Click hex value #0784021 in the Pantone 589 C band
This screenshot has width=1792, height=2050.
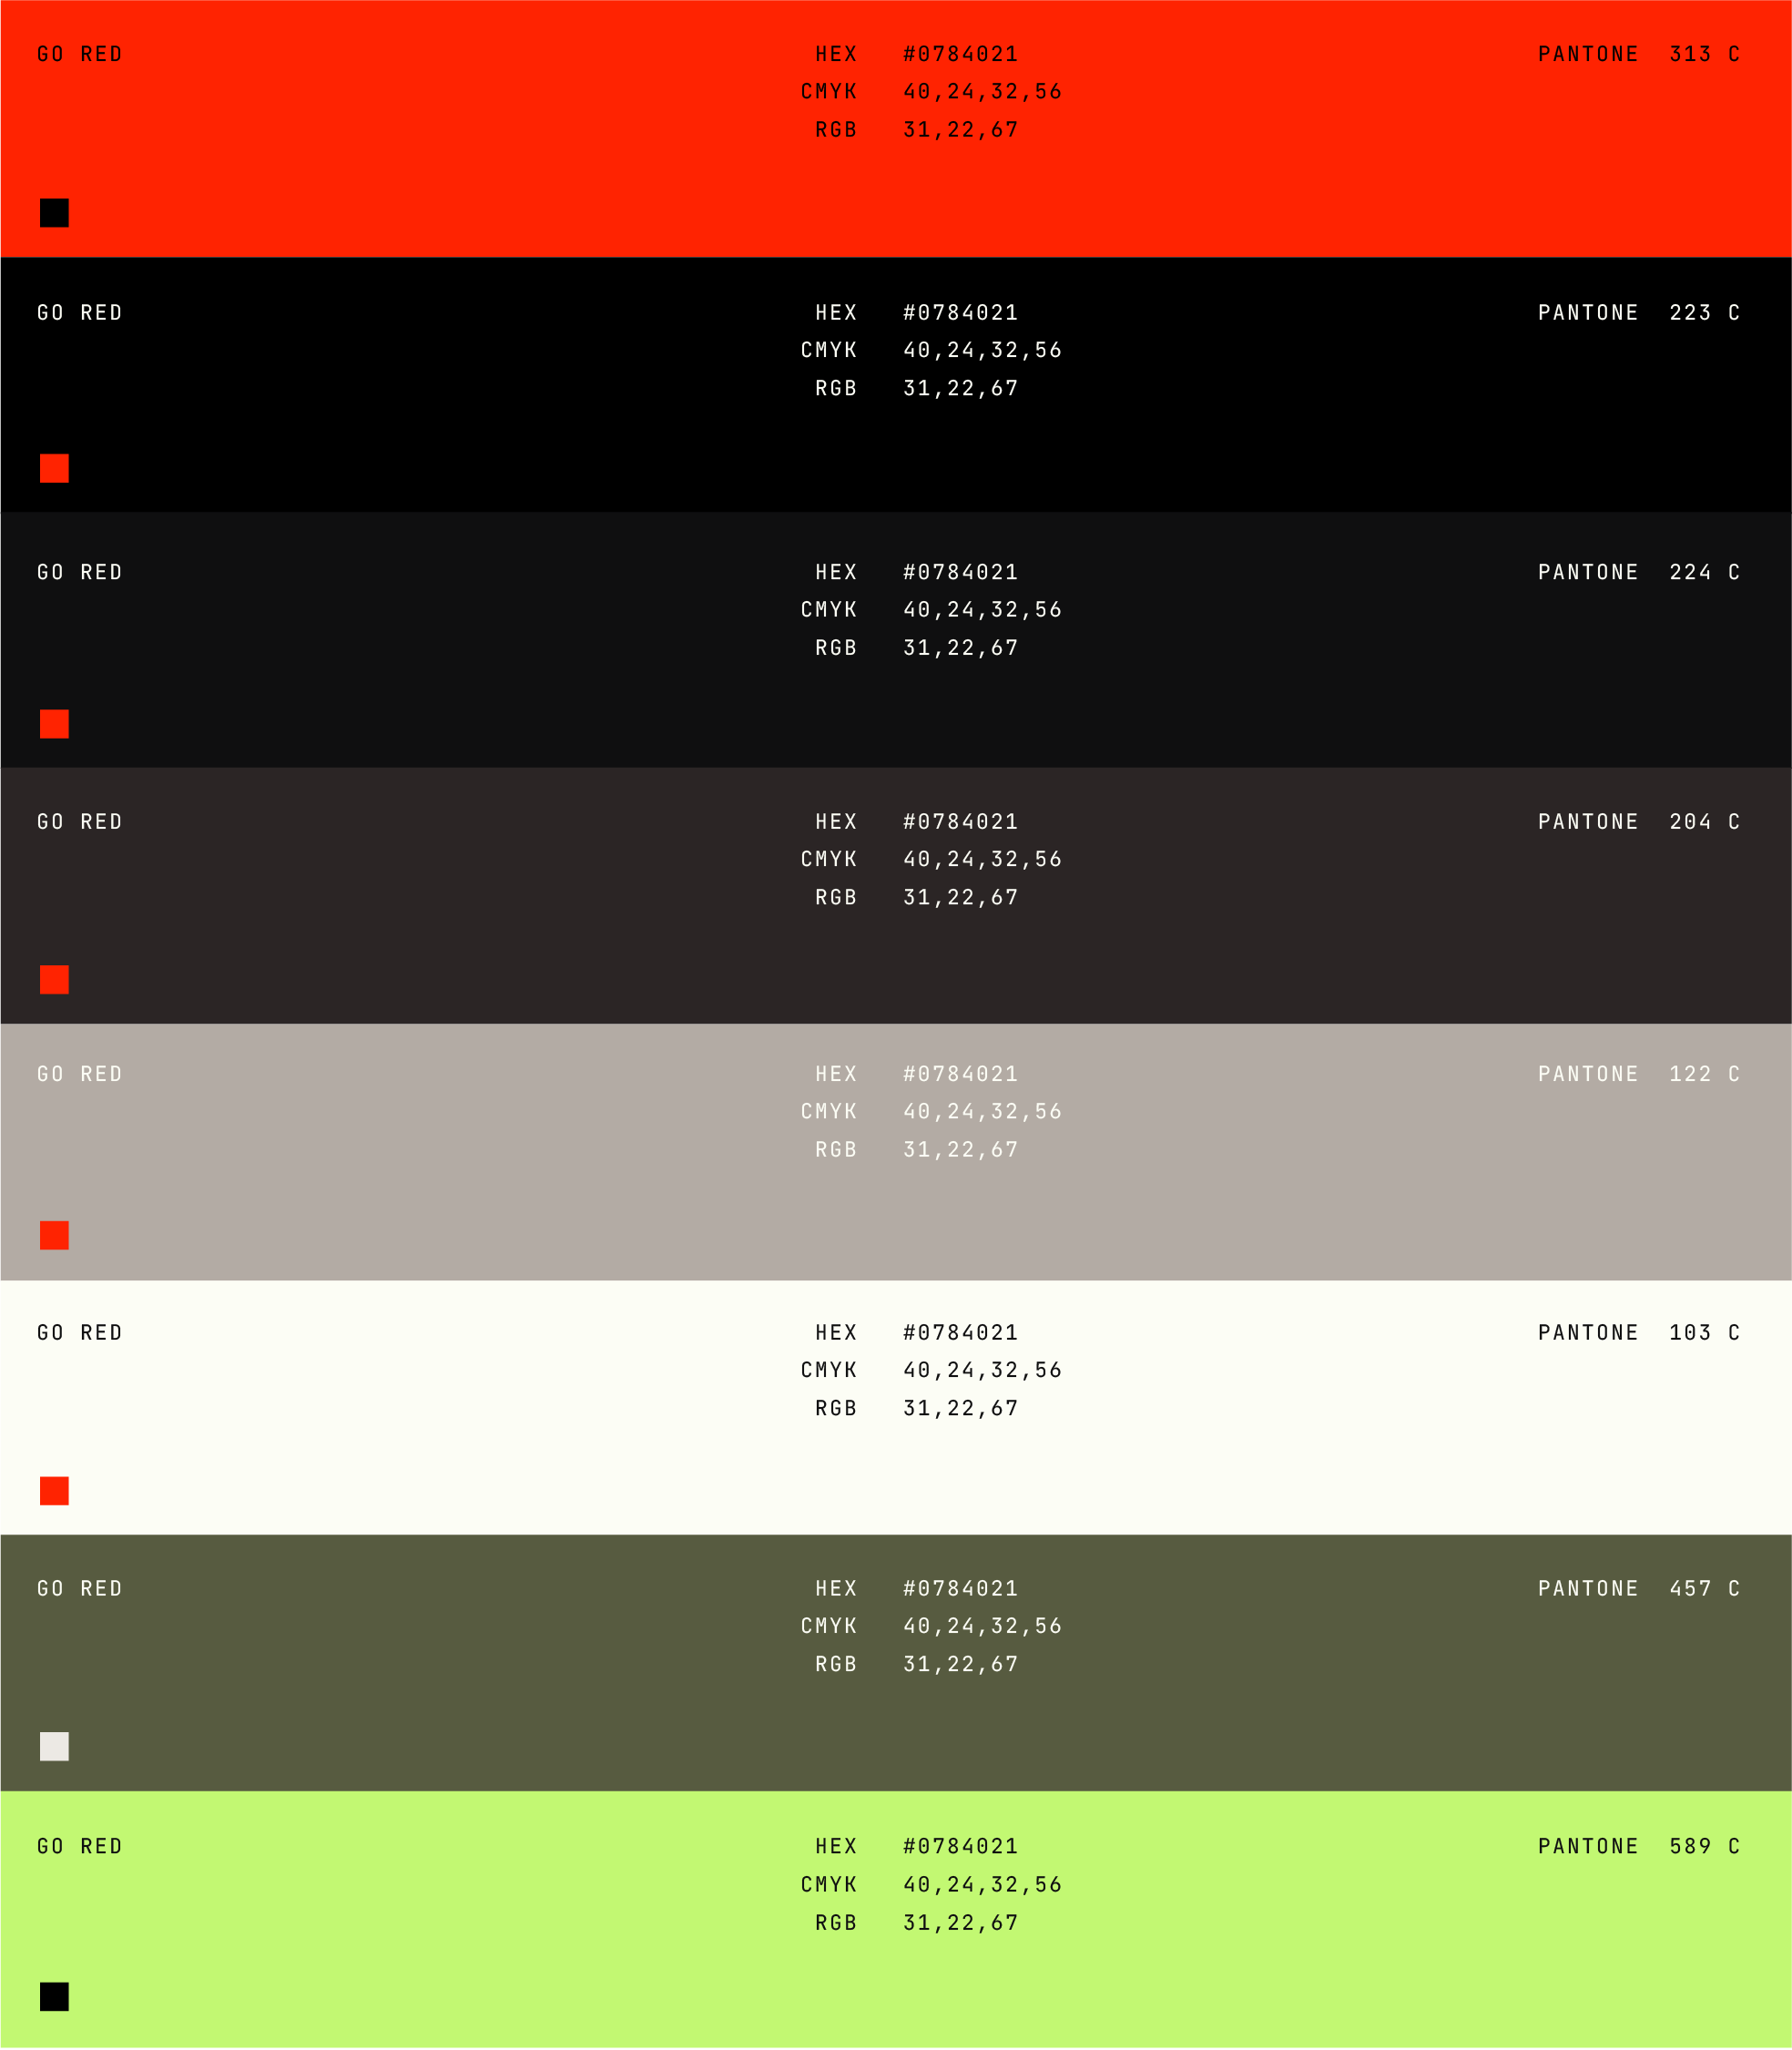960,1847
